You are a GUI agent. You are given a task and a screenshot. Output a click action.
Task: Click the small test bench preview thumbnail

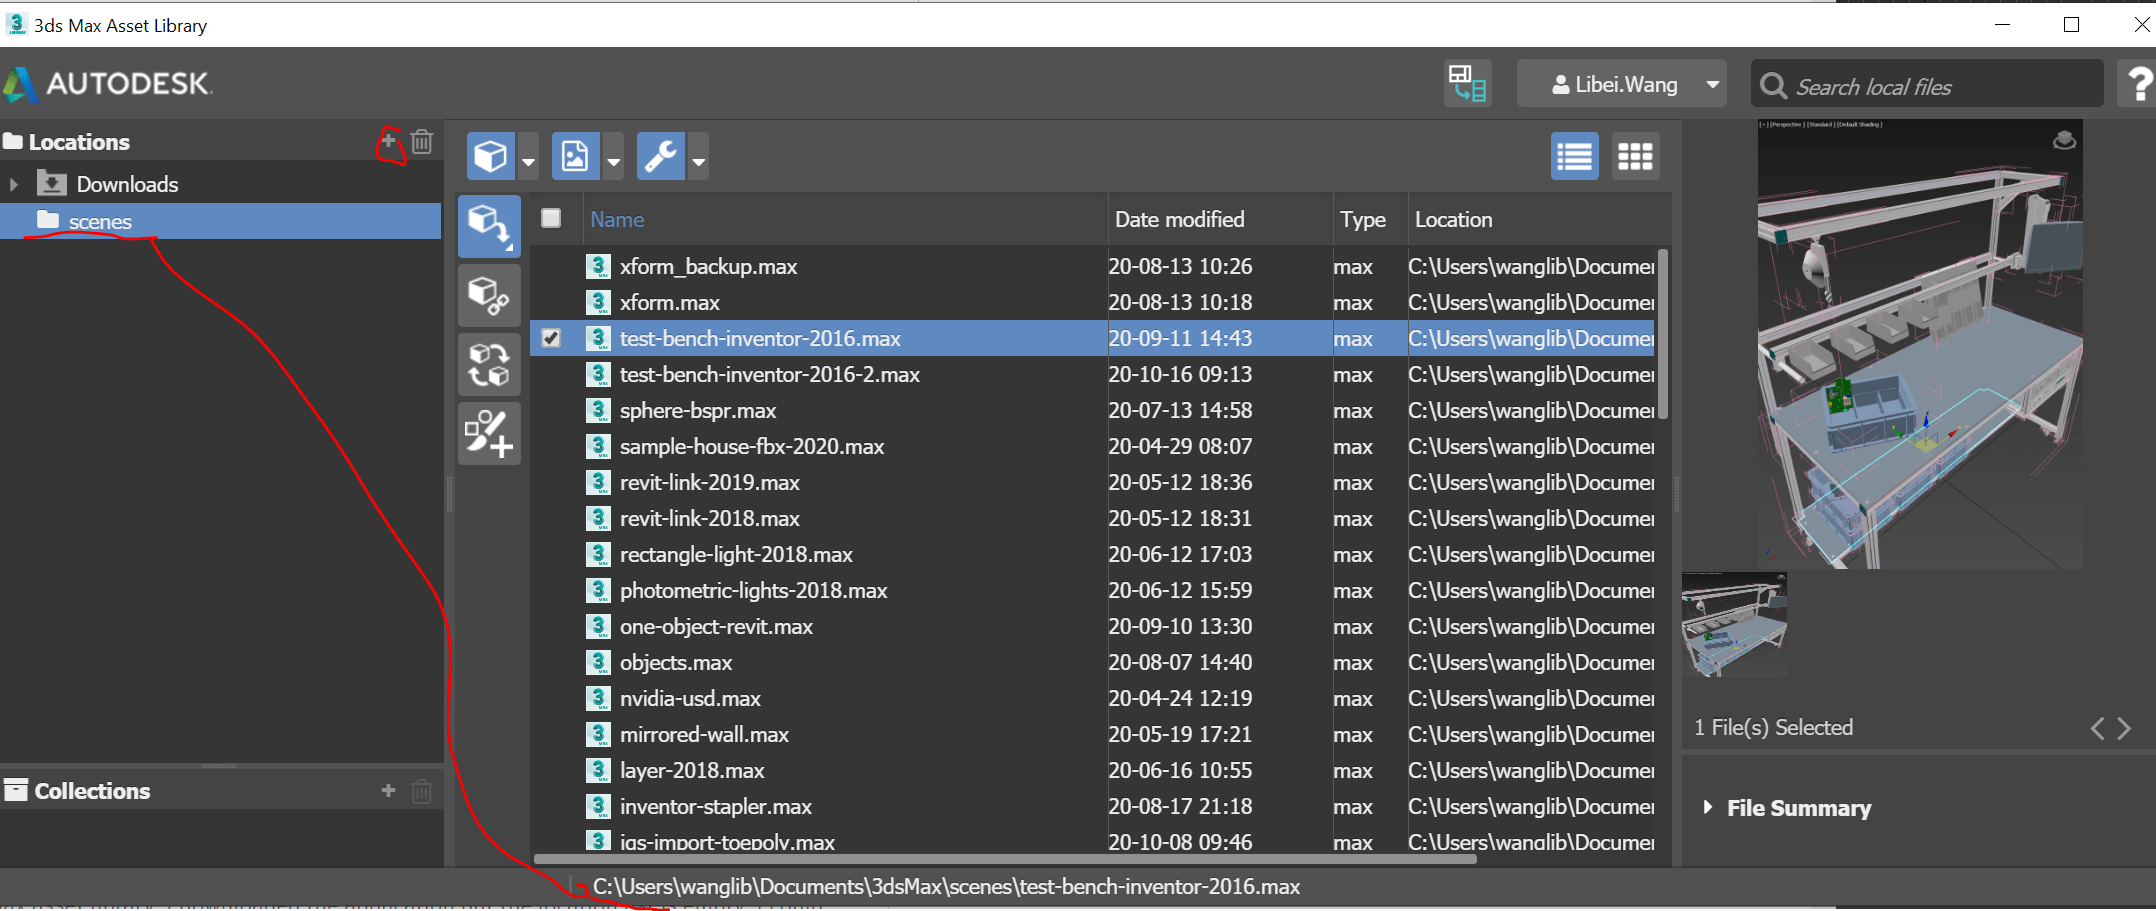[1734, 625]
